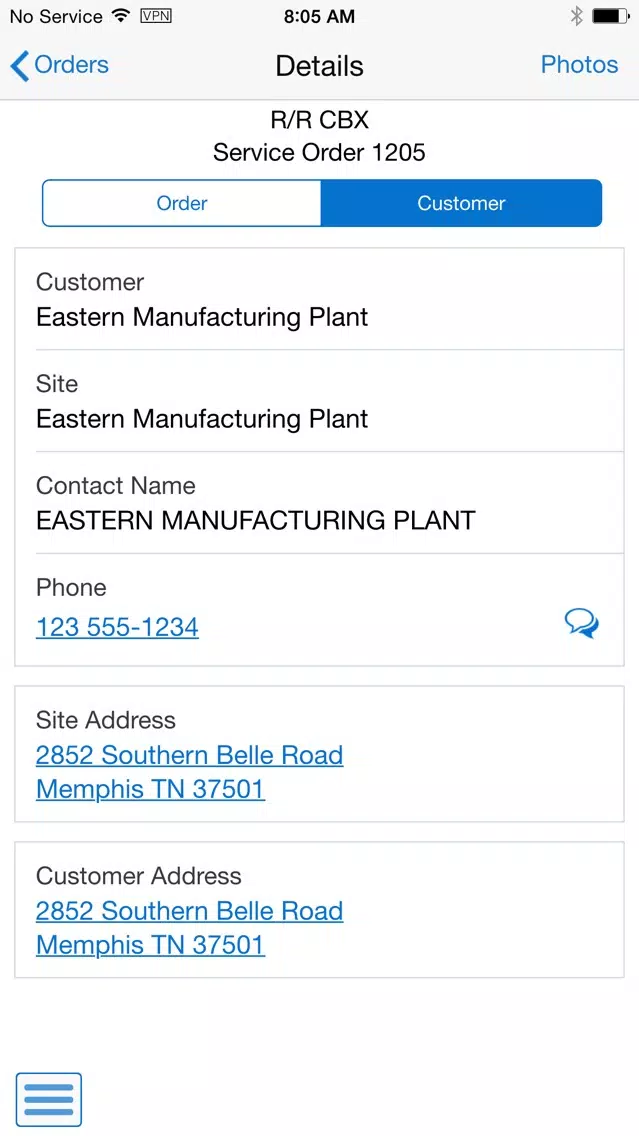Tap the Eastern Manufacturing Plant customer field
This screenshot has width=639, height=1136.
point(320,299)
